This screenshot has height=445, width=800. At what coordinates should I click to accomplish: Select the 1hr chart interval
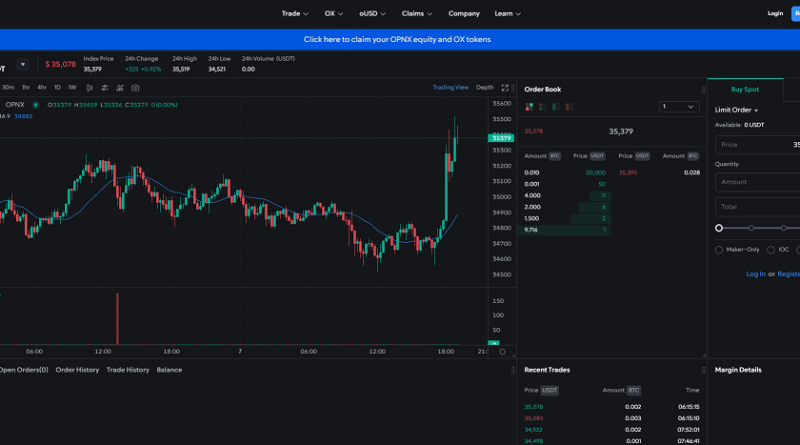(26, 88)
